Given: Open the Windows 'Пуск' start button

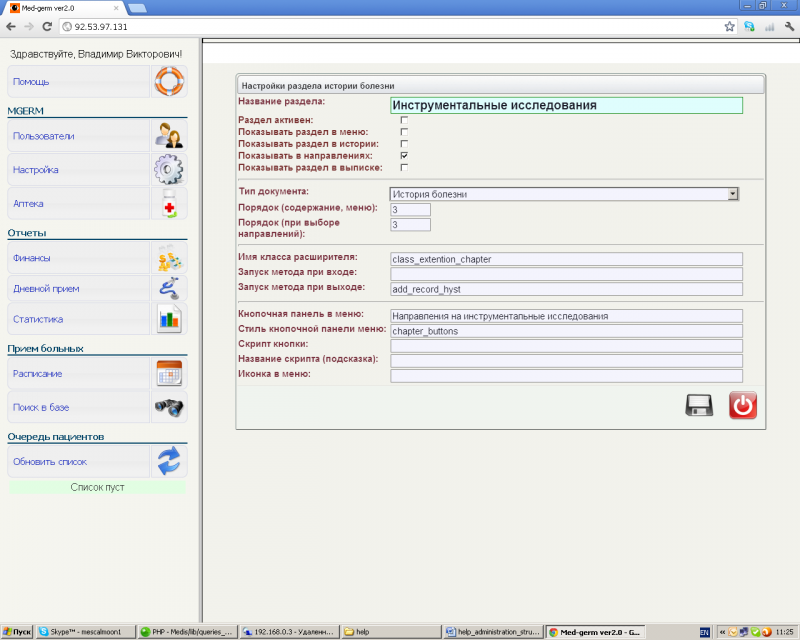Looking at the screenshot, I should [18, 632].
